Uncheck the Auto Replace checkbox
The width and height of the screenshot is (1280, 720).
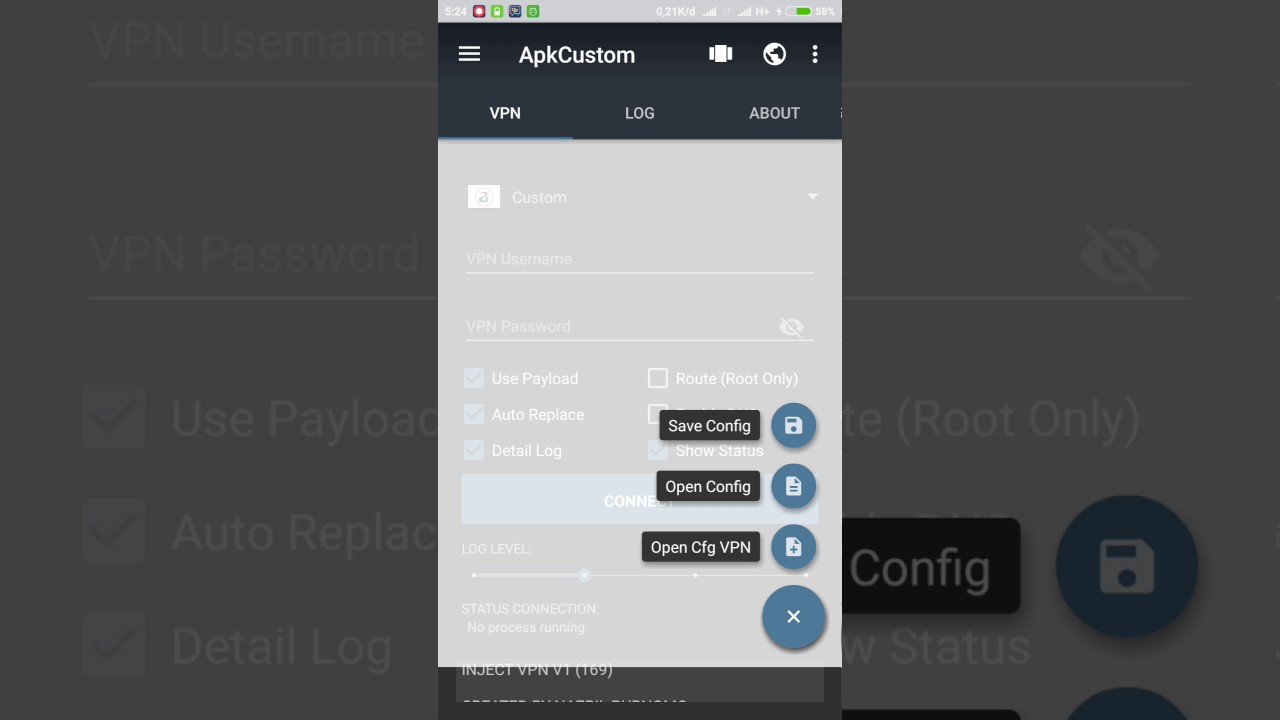[x=474, y=414]
